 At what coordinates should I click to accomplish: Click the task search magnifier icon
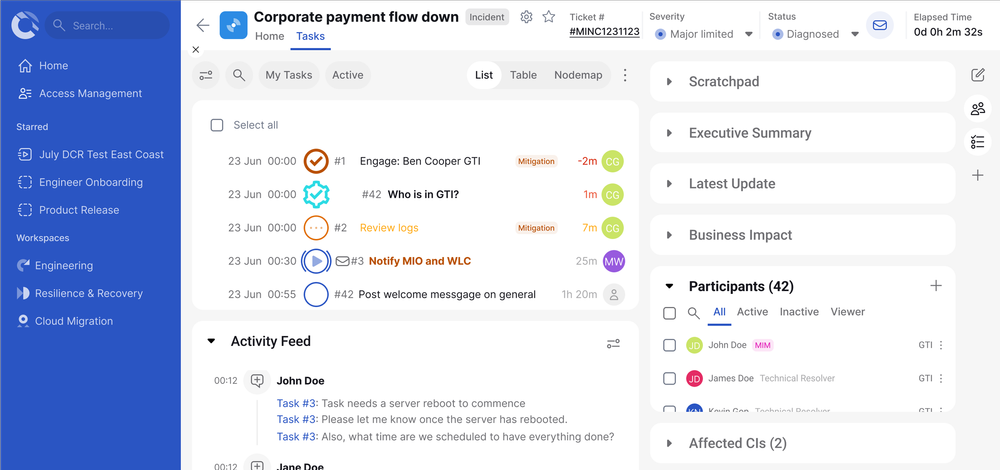click(x=239, y=75)
